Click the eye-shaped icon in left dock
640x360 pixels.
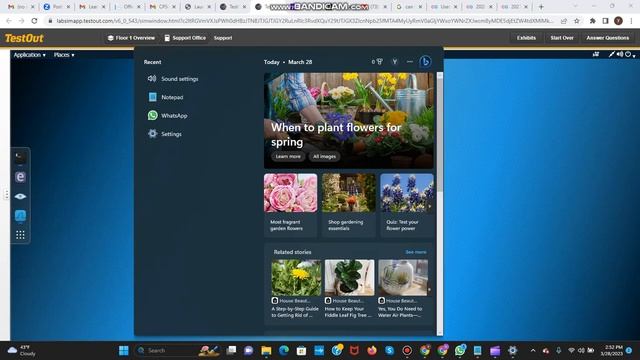[20, 196]
